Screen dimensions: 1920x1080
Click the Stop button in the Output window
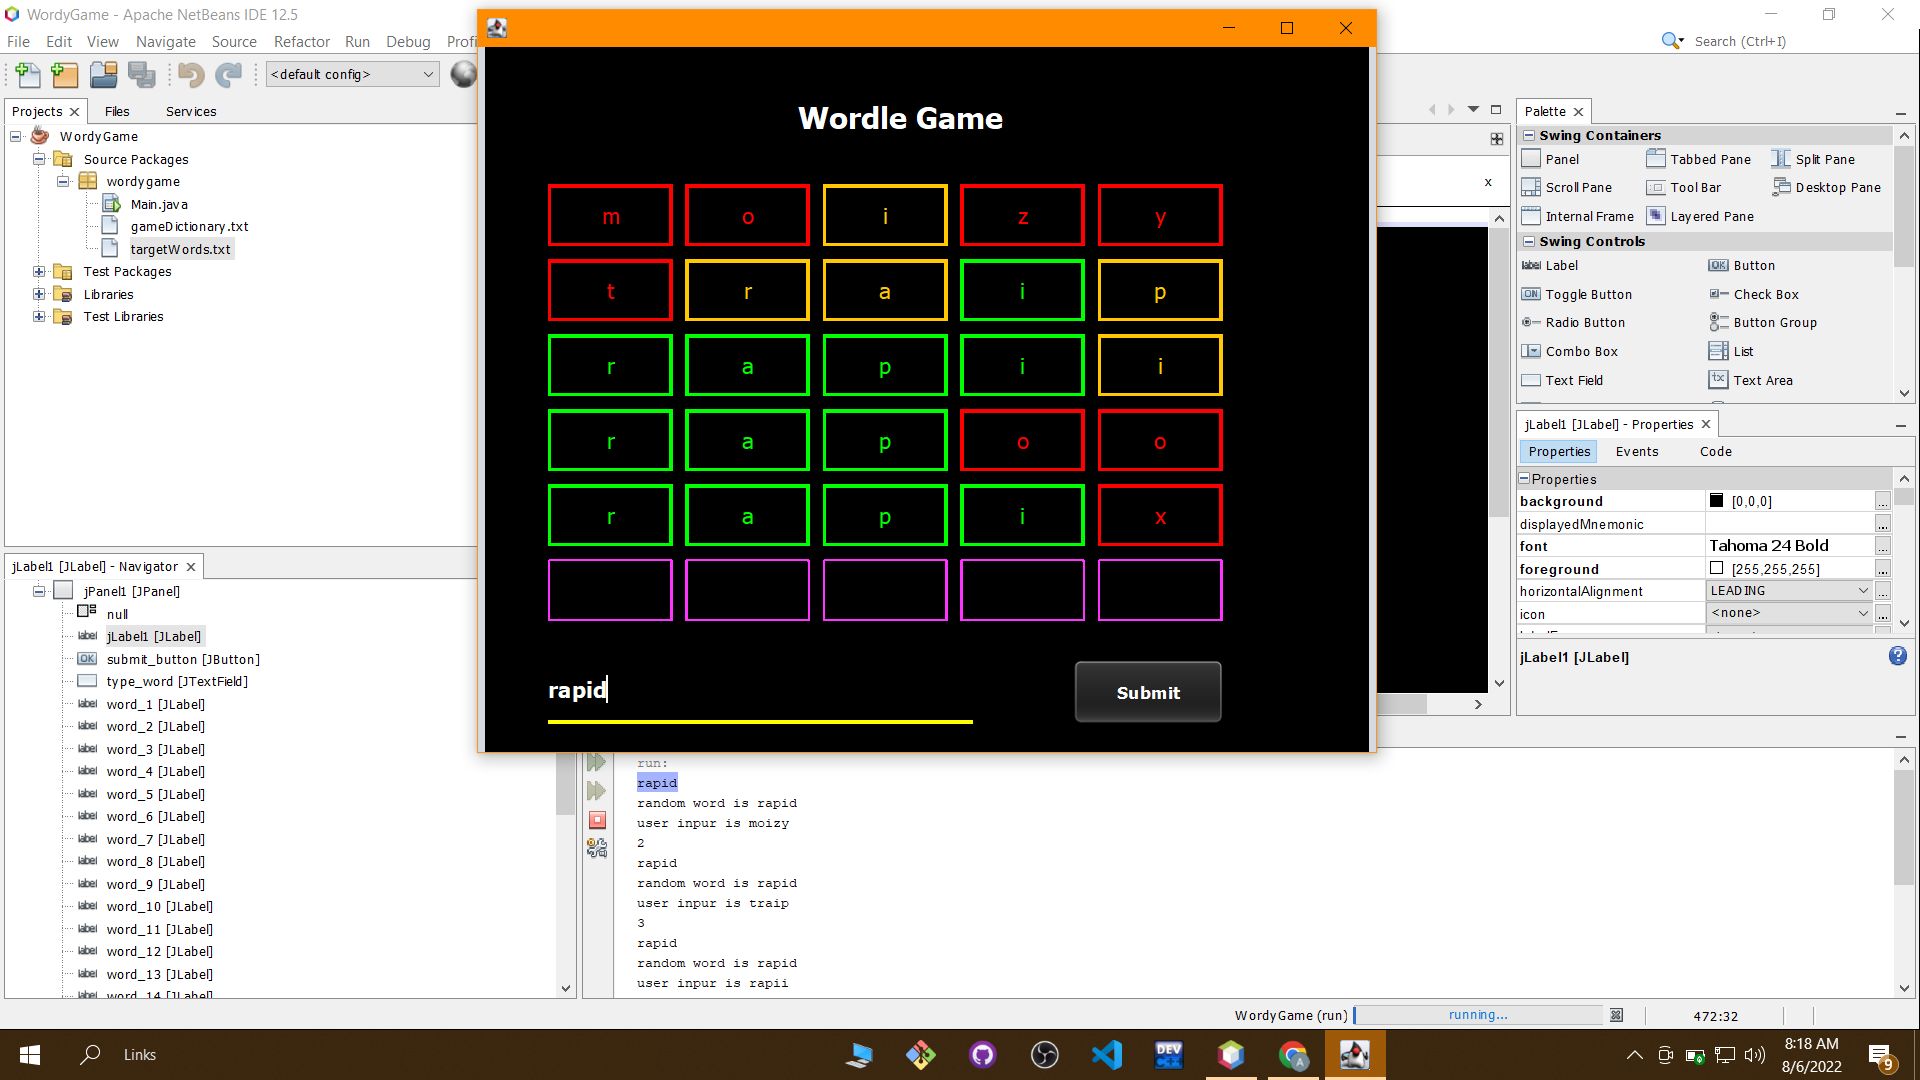coord(597,820)
